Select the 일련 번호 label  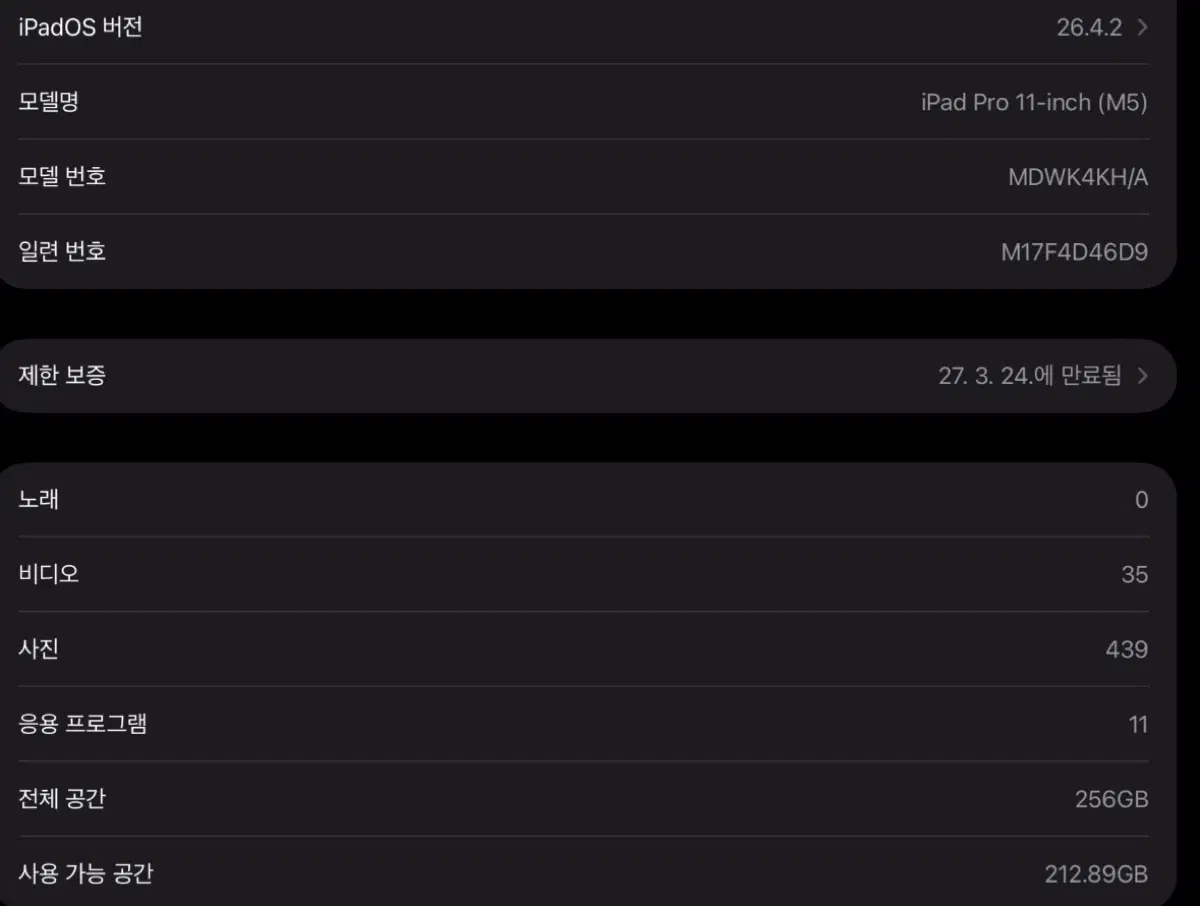pos(62,251)
